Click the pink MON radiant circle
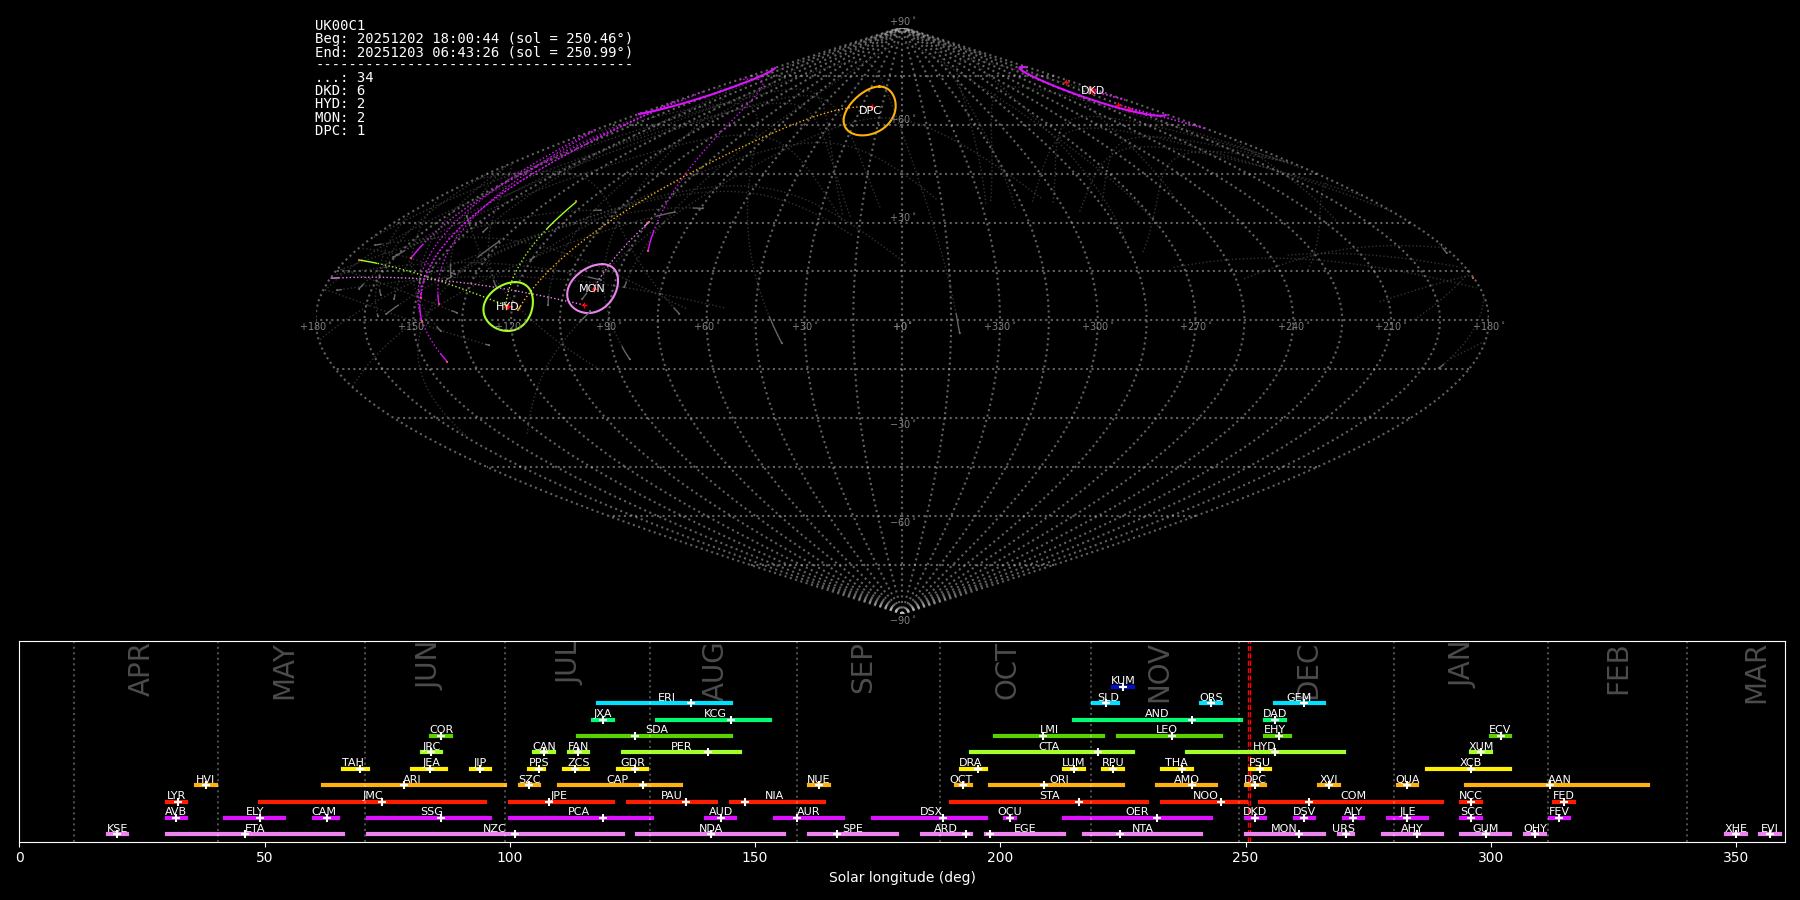The image size is (1800, 900). coord(592,288)
